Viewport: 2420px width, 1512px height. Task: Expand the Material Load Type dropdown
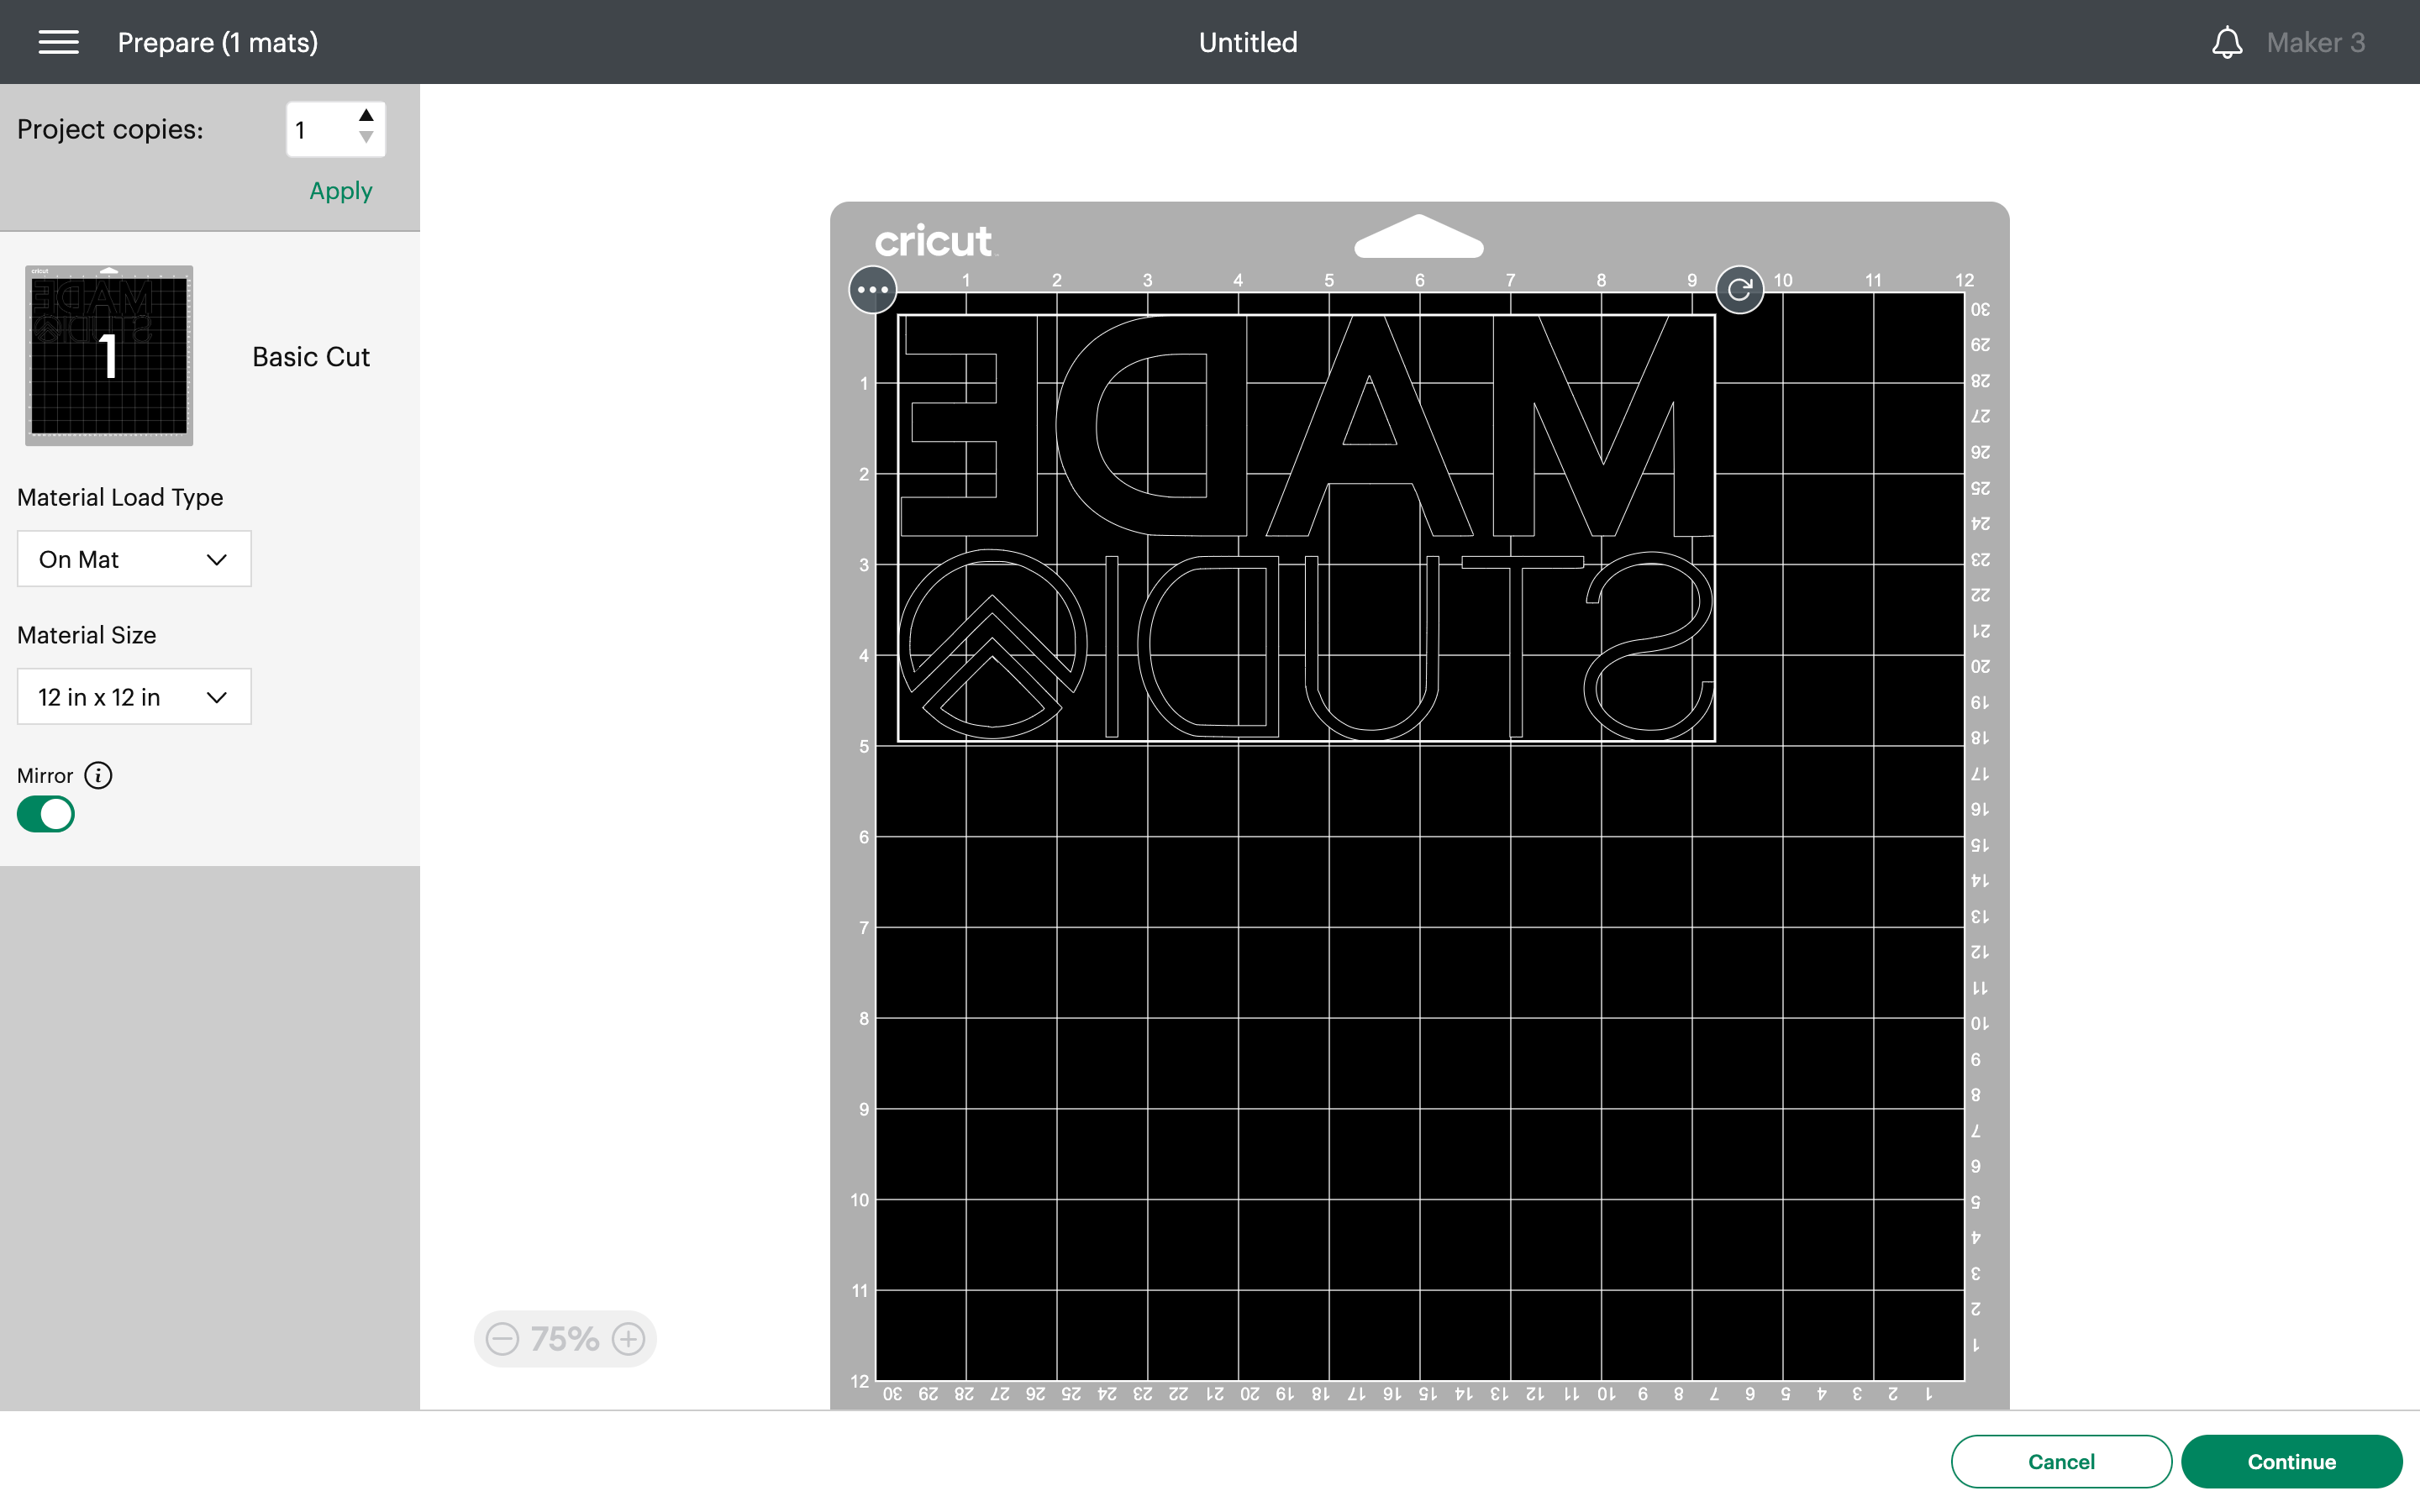click(x=133, y=558)
